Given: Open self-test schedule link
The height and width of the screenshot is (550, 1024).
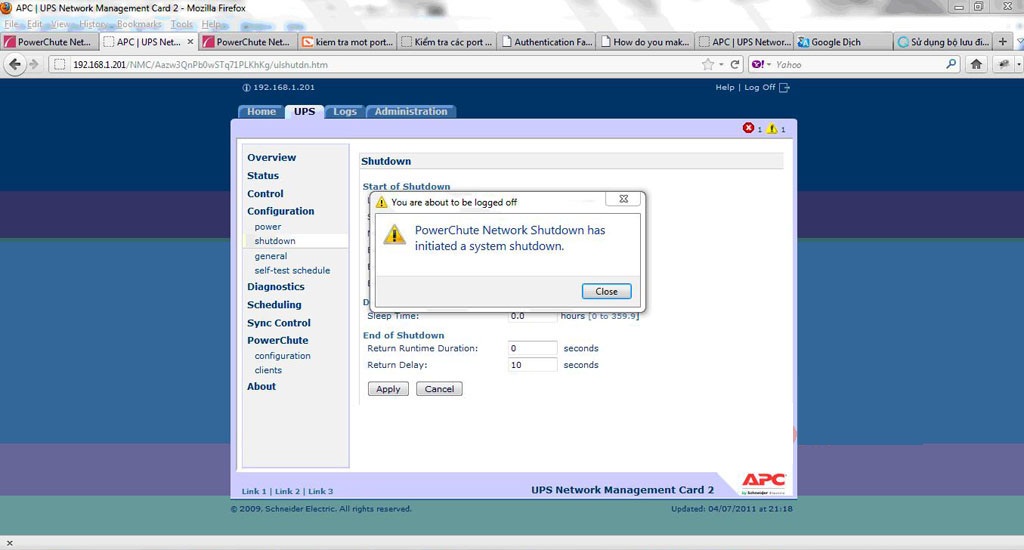Looking at the screenshot, I should click(292, 270).
